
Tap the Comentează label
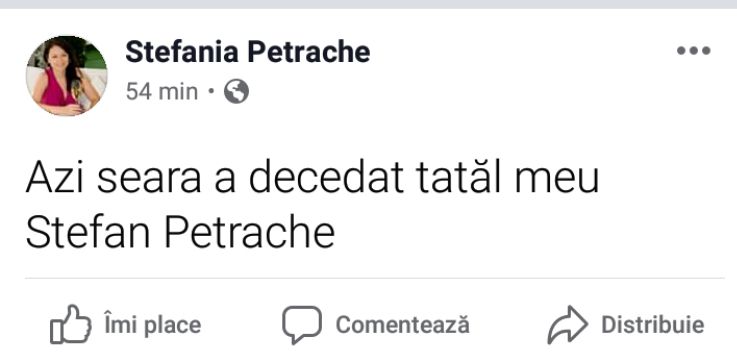pyautogui.click(x=402, y=325)
